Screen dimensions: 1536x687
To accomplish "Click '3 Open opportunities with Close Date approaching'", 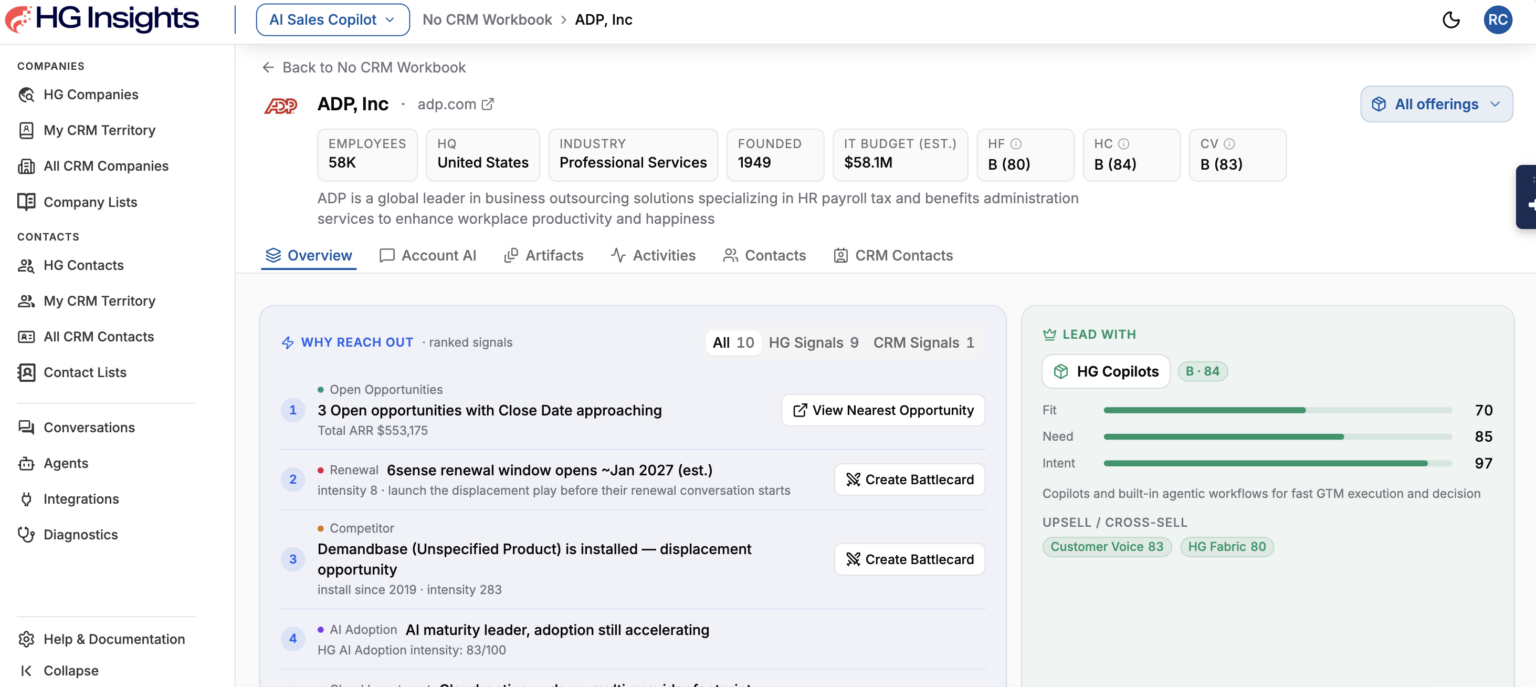I will coord(490,410).
